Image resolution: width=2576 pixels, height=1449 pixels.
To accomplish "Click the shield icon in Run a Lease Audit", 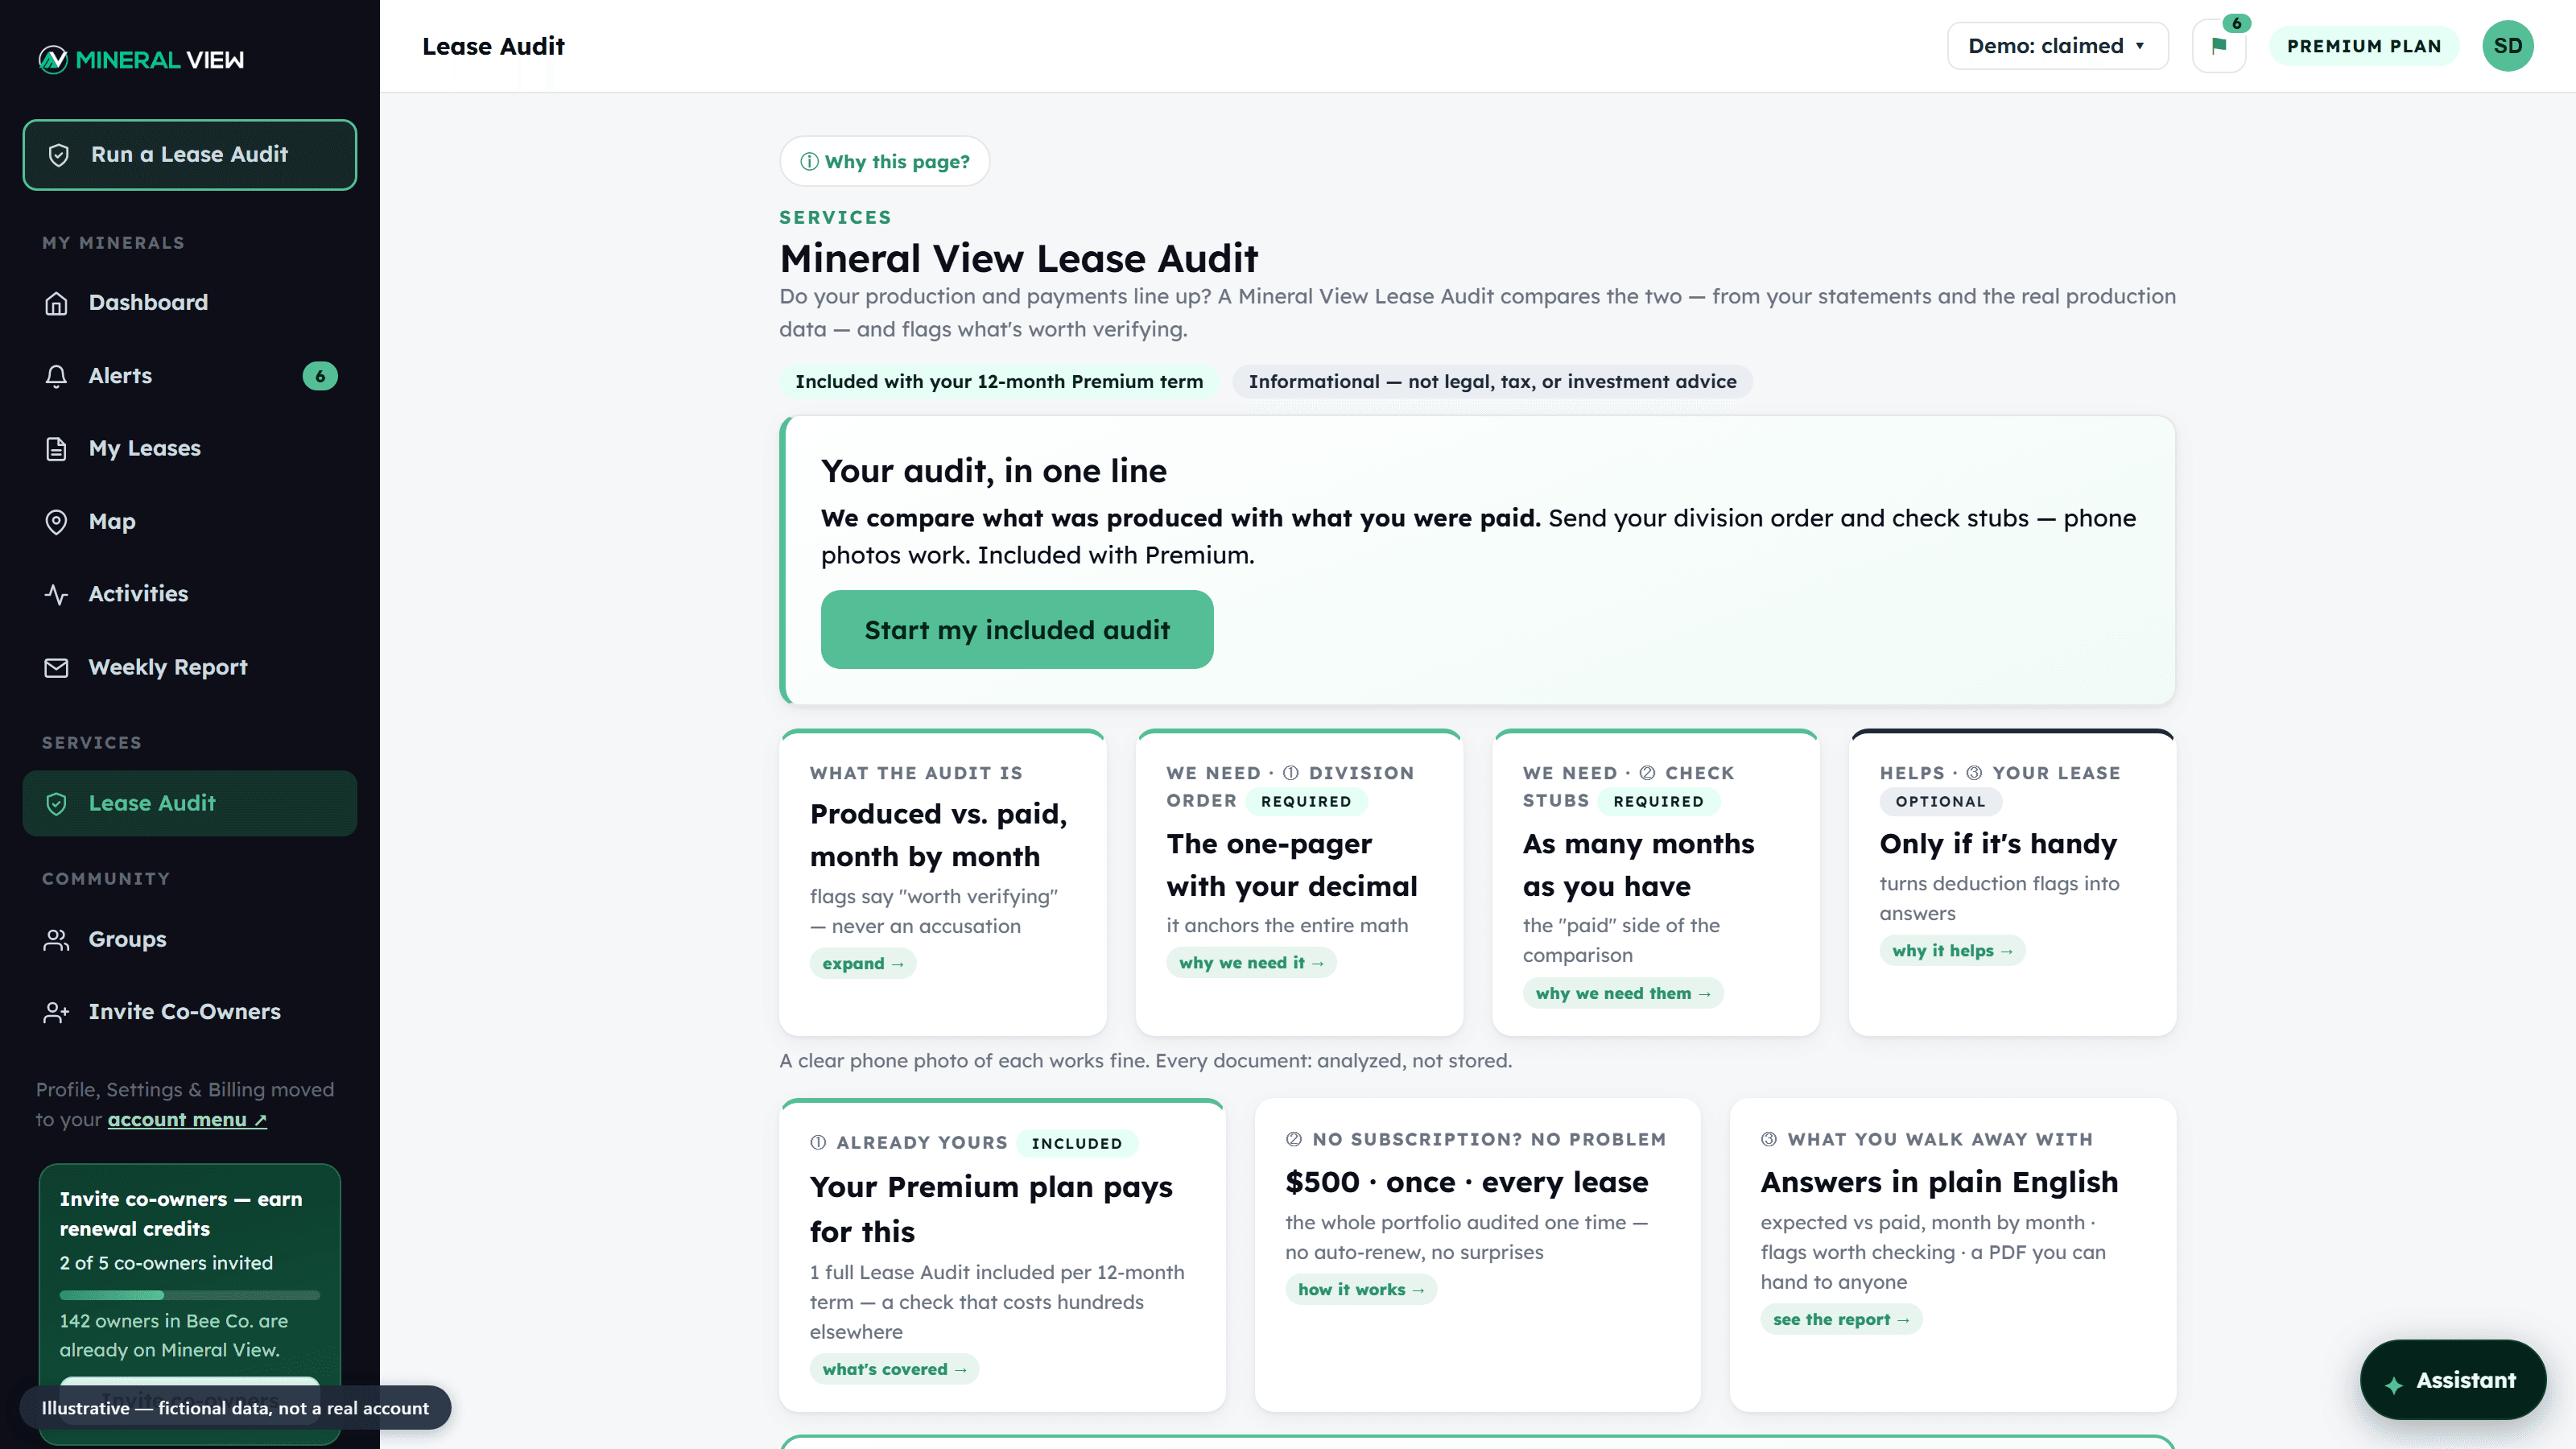I will [59, 155].
